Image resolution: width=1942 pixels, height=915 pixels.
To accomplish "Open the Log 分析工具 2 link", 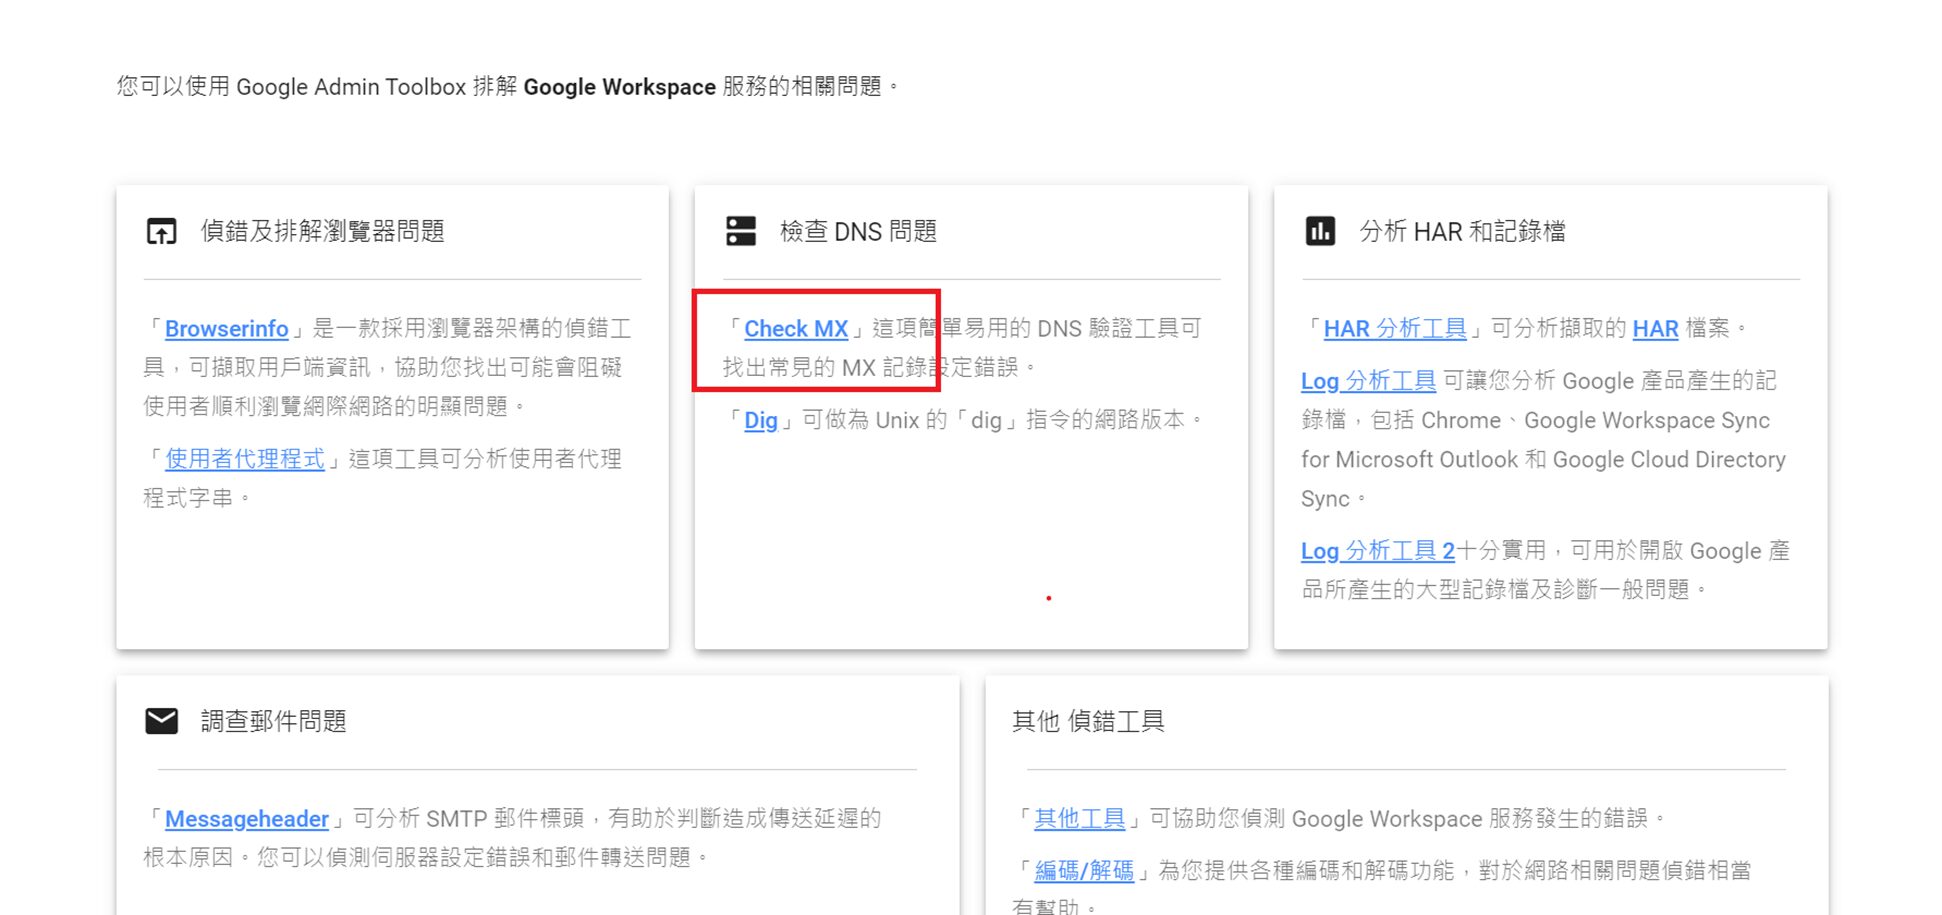I will click(x=1377, y=551).
